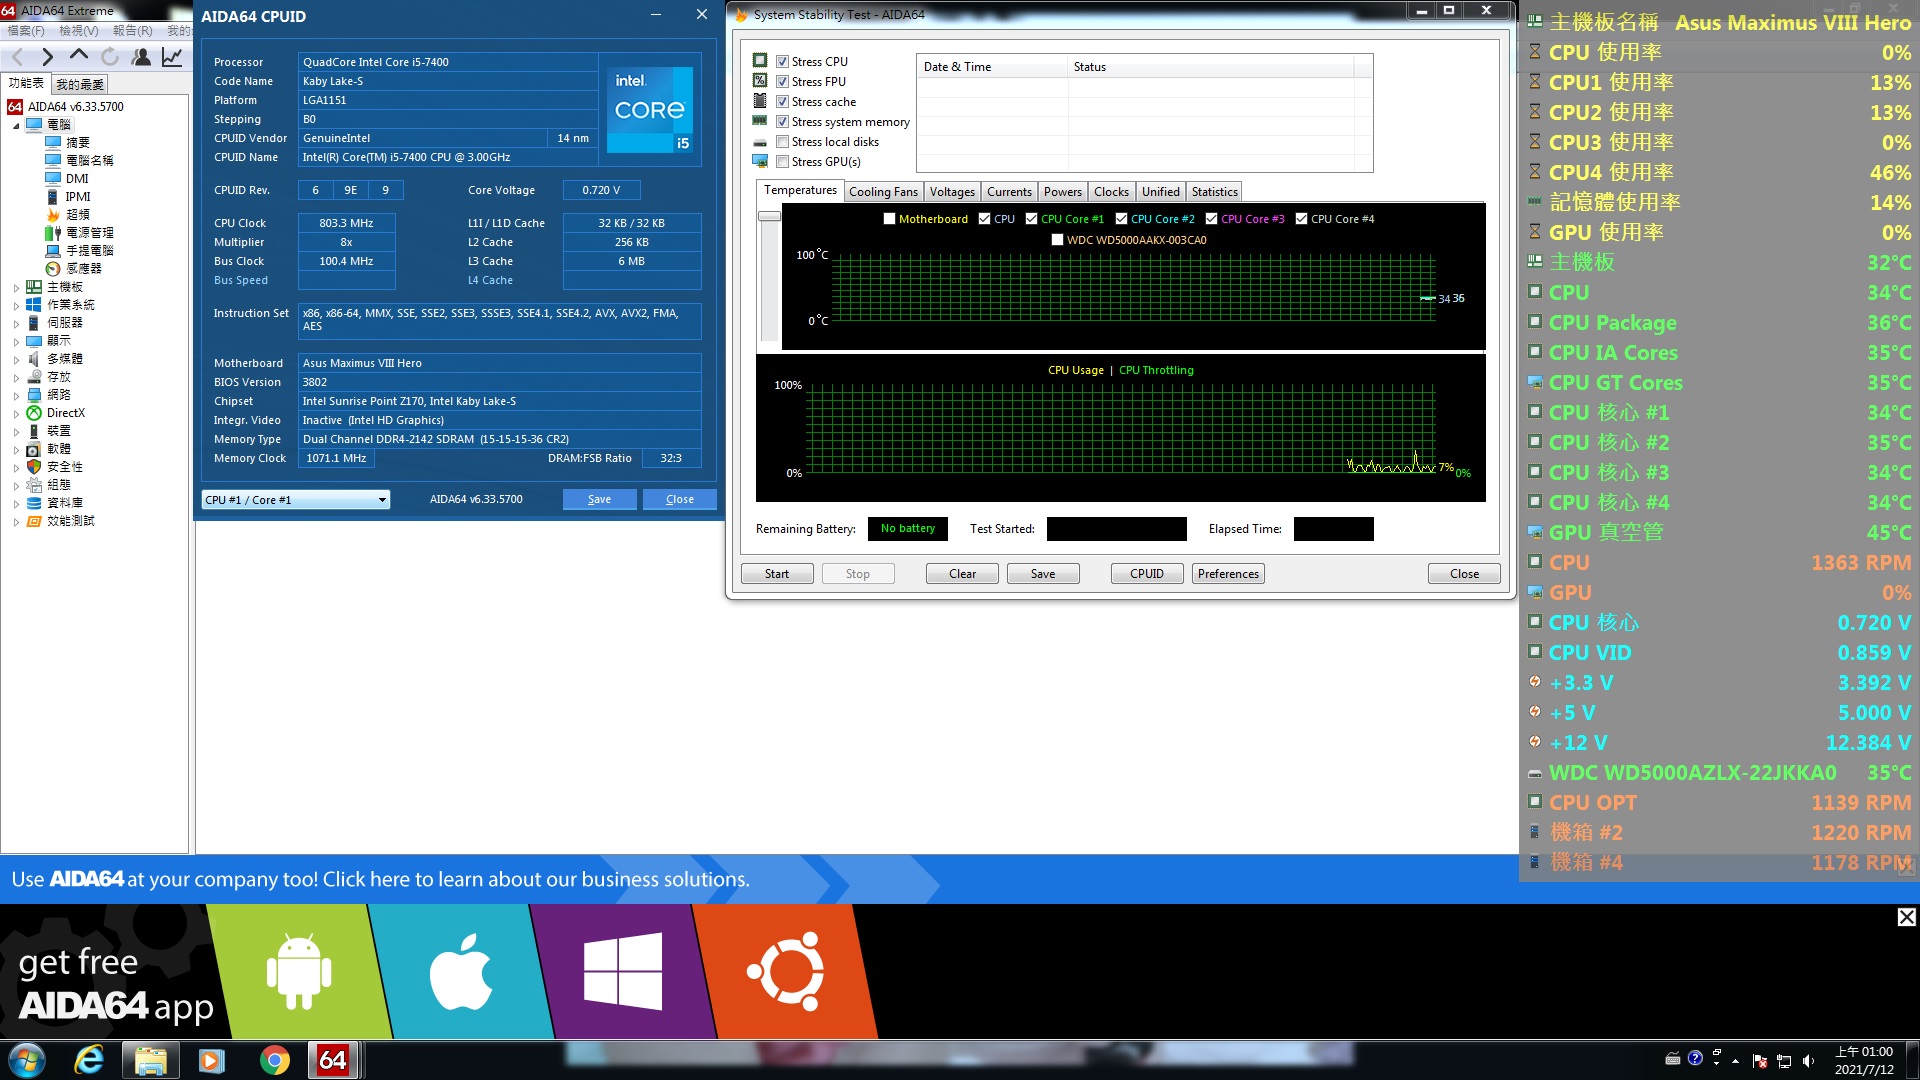
Task: Expand the 伺服器 tree node
Action: pos(16,324)
